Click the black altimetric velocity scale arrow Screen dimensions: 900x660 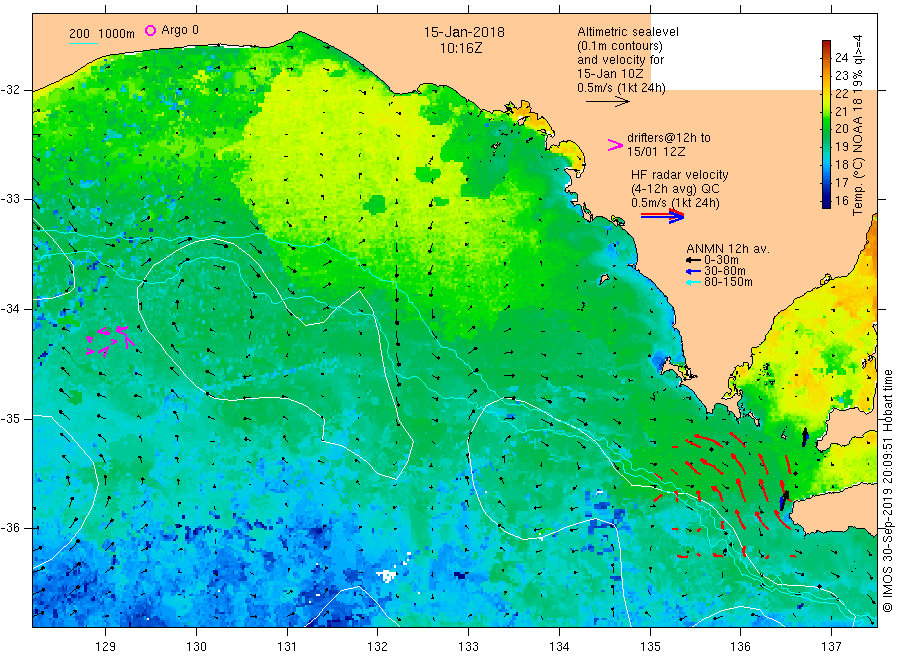pos(608,102)
